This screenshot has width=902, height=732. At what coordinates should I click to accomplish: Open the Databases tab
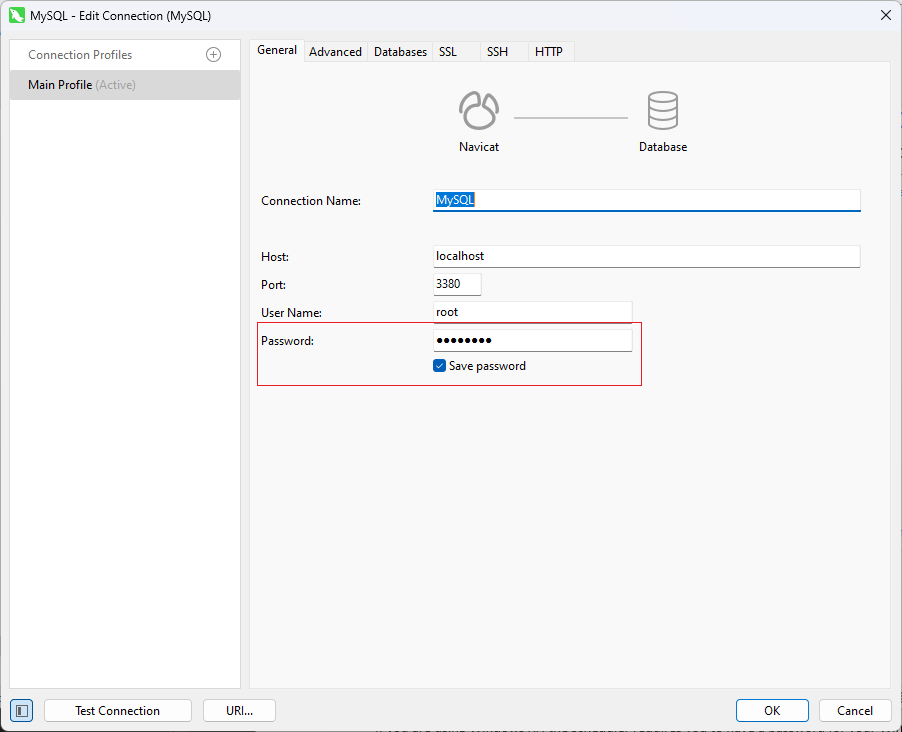(x=400, y=52)
